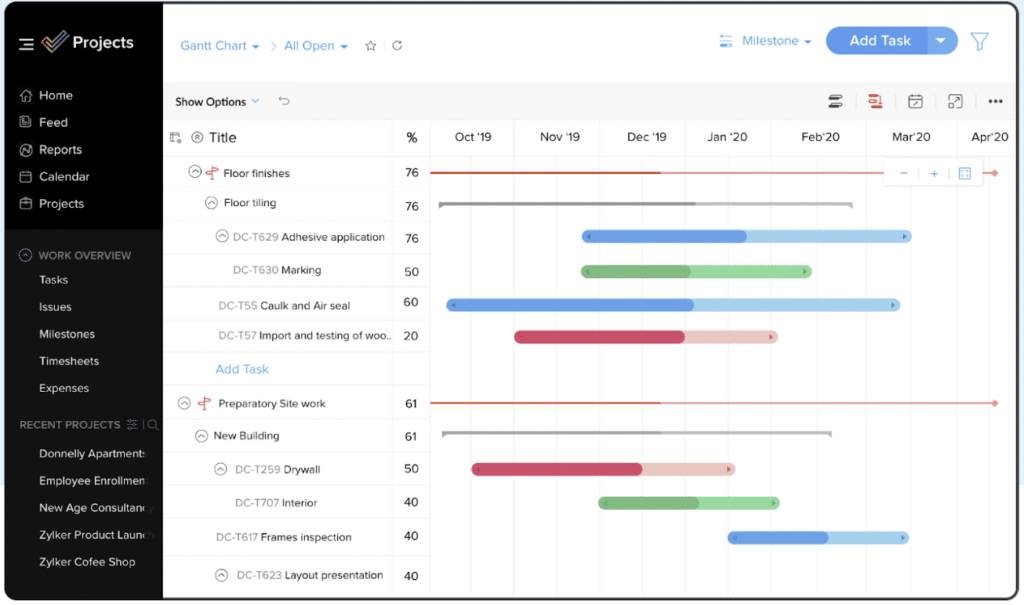Click the blue Add Task button
This screenshot has height=605, width=1024.
(x=879, y=41)
